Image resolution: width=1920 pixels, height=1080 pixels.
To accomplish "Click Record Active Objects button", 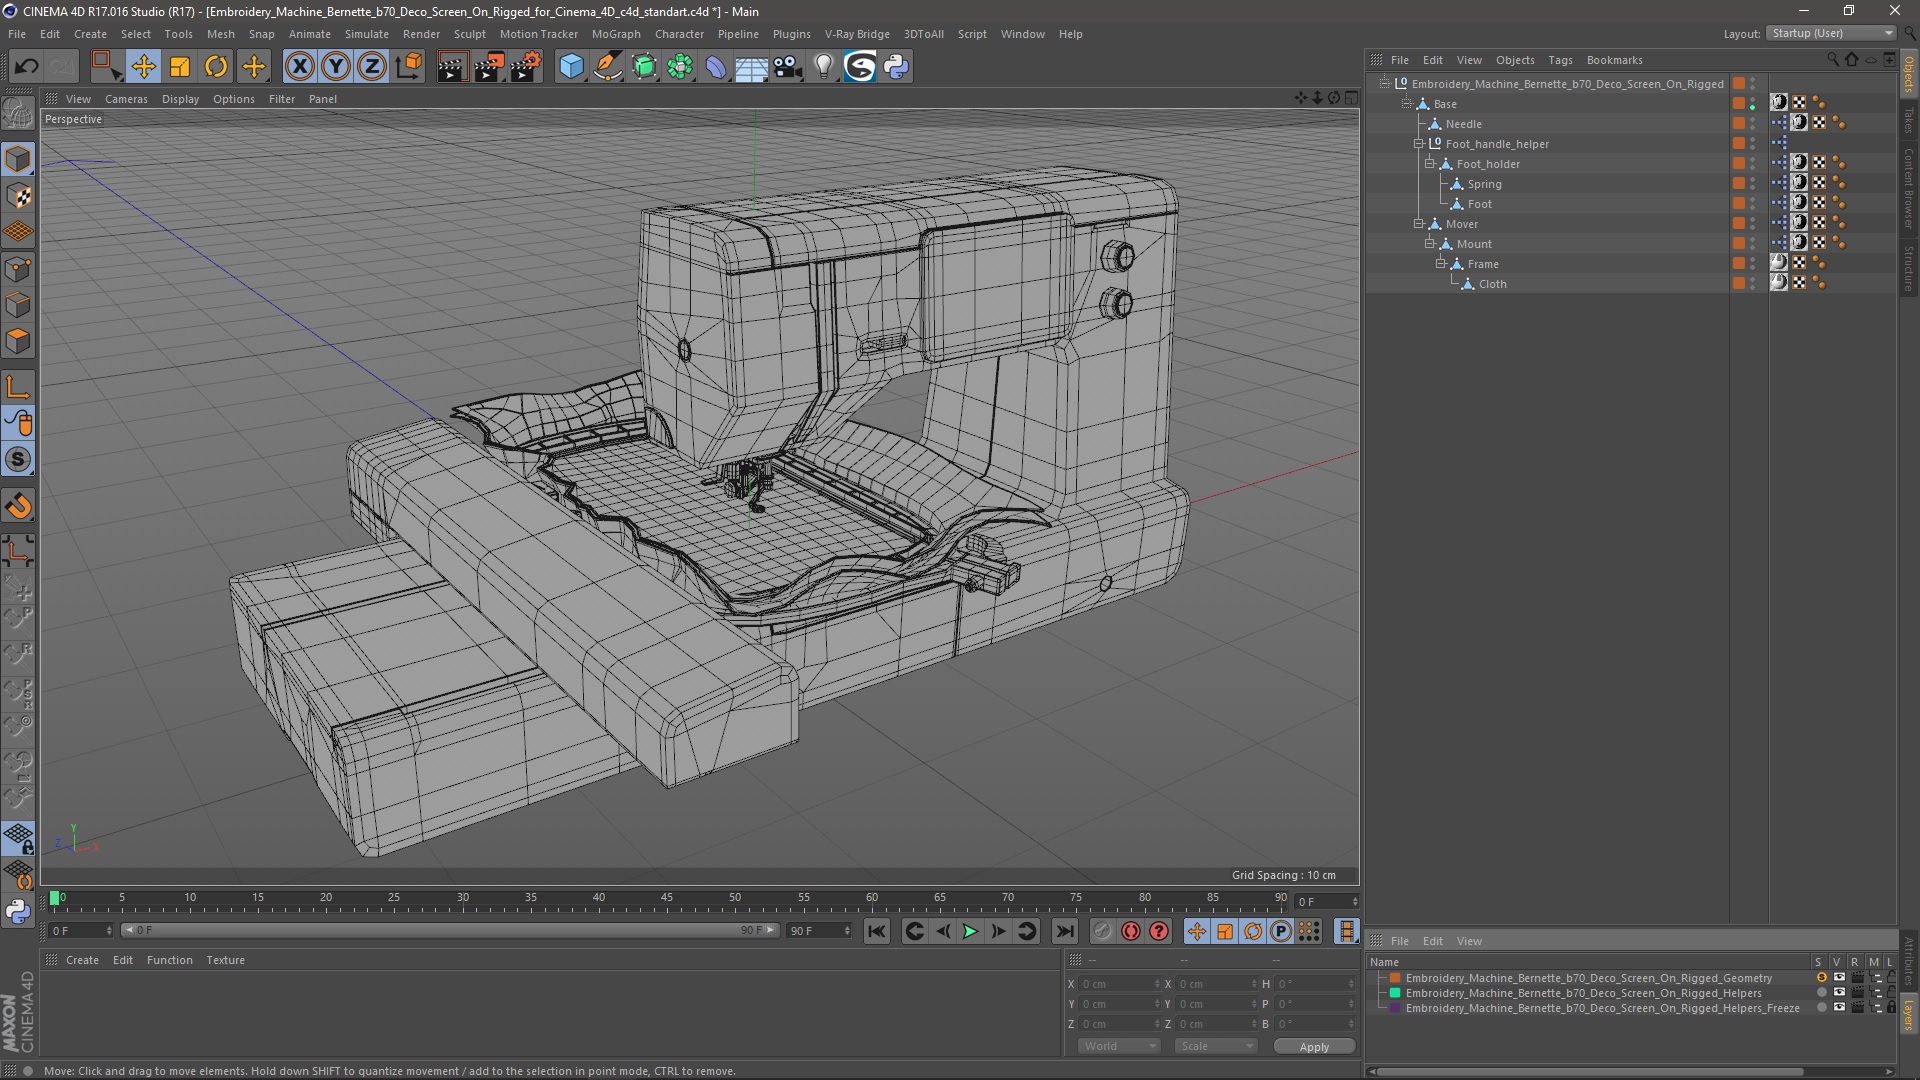I will click(x=1102, y=931).
